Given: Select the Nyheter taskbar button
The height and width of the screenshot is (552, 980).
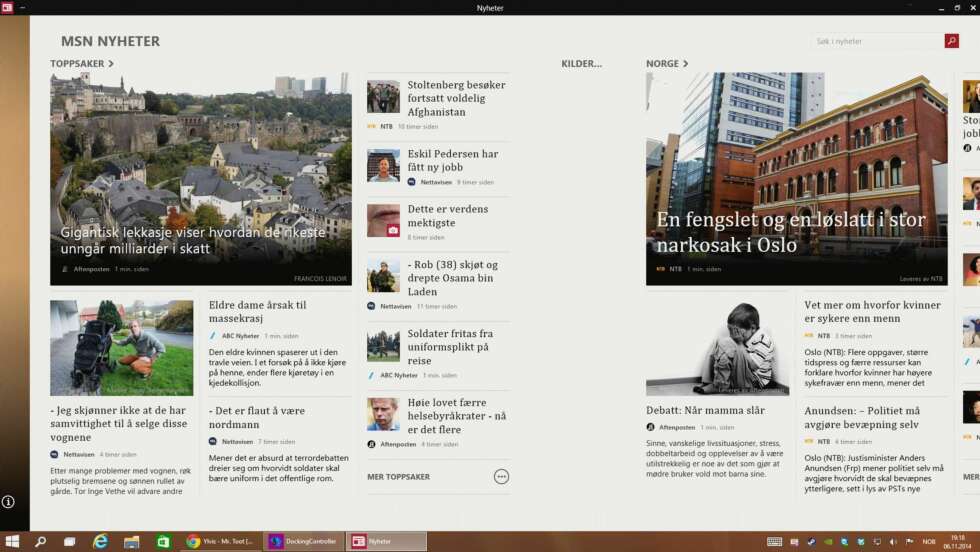Looking at the screenshot, I should pos(386,541).
